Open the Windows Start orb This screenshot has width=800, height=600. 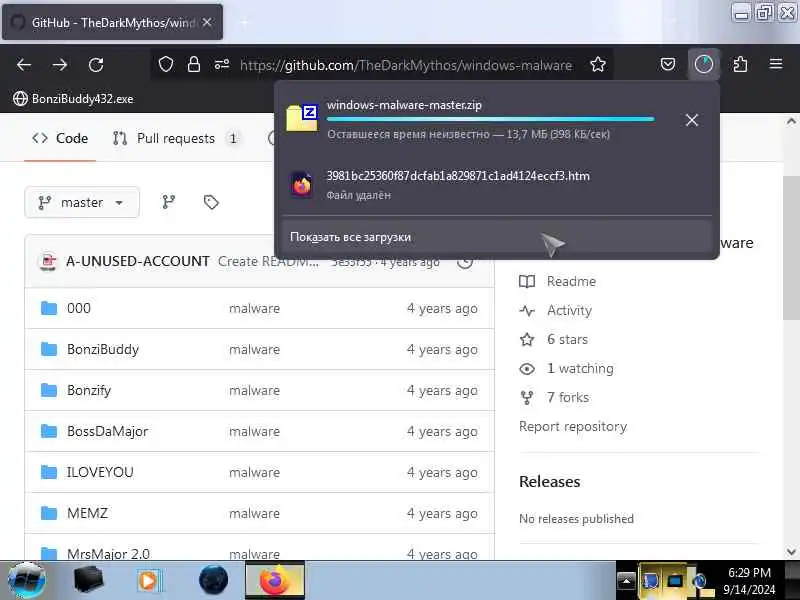[26, 580]
